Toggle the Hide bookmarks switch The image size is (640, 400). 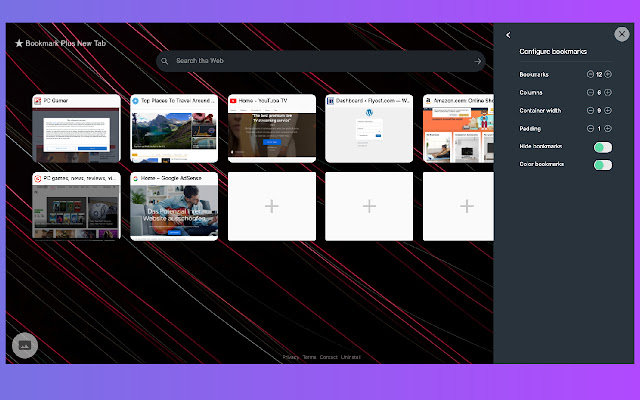601,147
